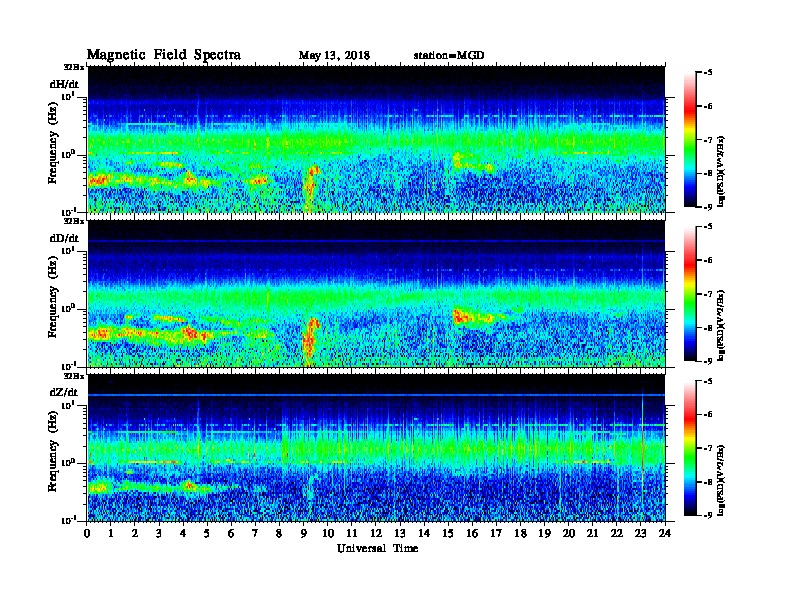Click the hour 4 tick label on the time axis
The height and width of the screenshot is (612, 792).
183,533
